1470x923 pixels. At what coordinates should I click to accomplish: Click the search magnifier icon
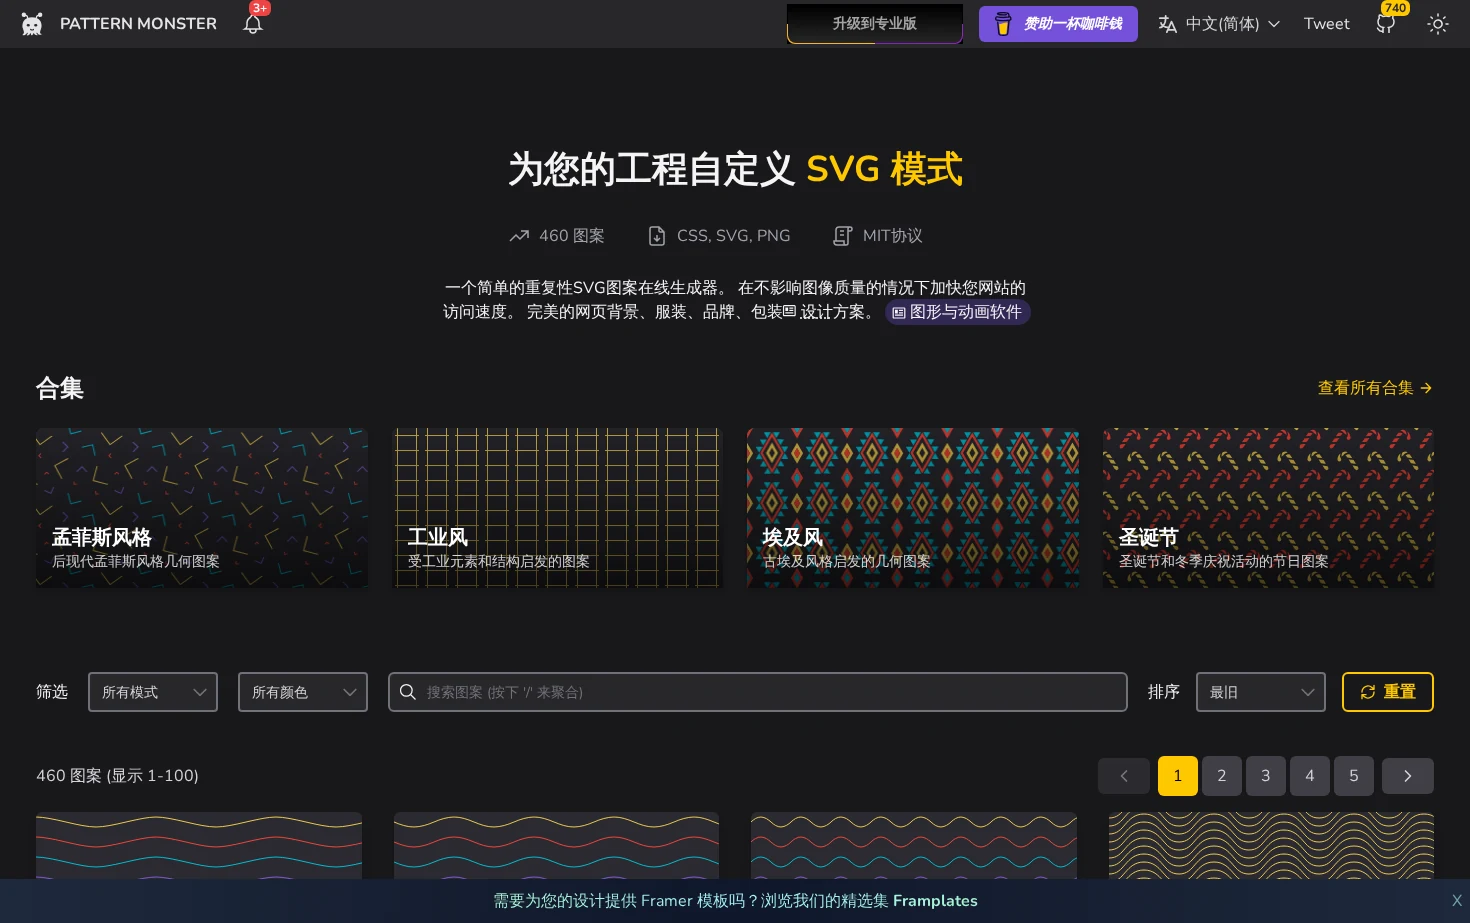pyautogui.click(x=408, y=692)
